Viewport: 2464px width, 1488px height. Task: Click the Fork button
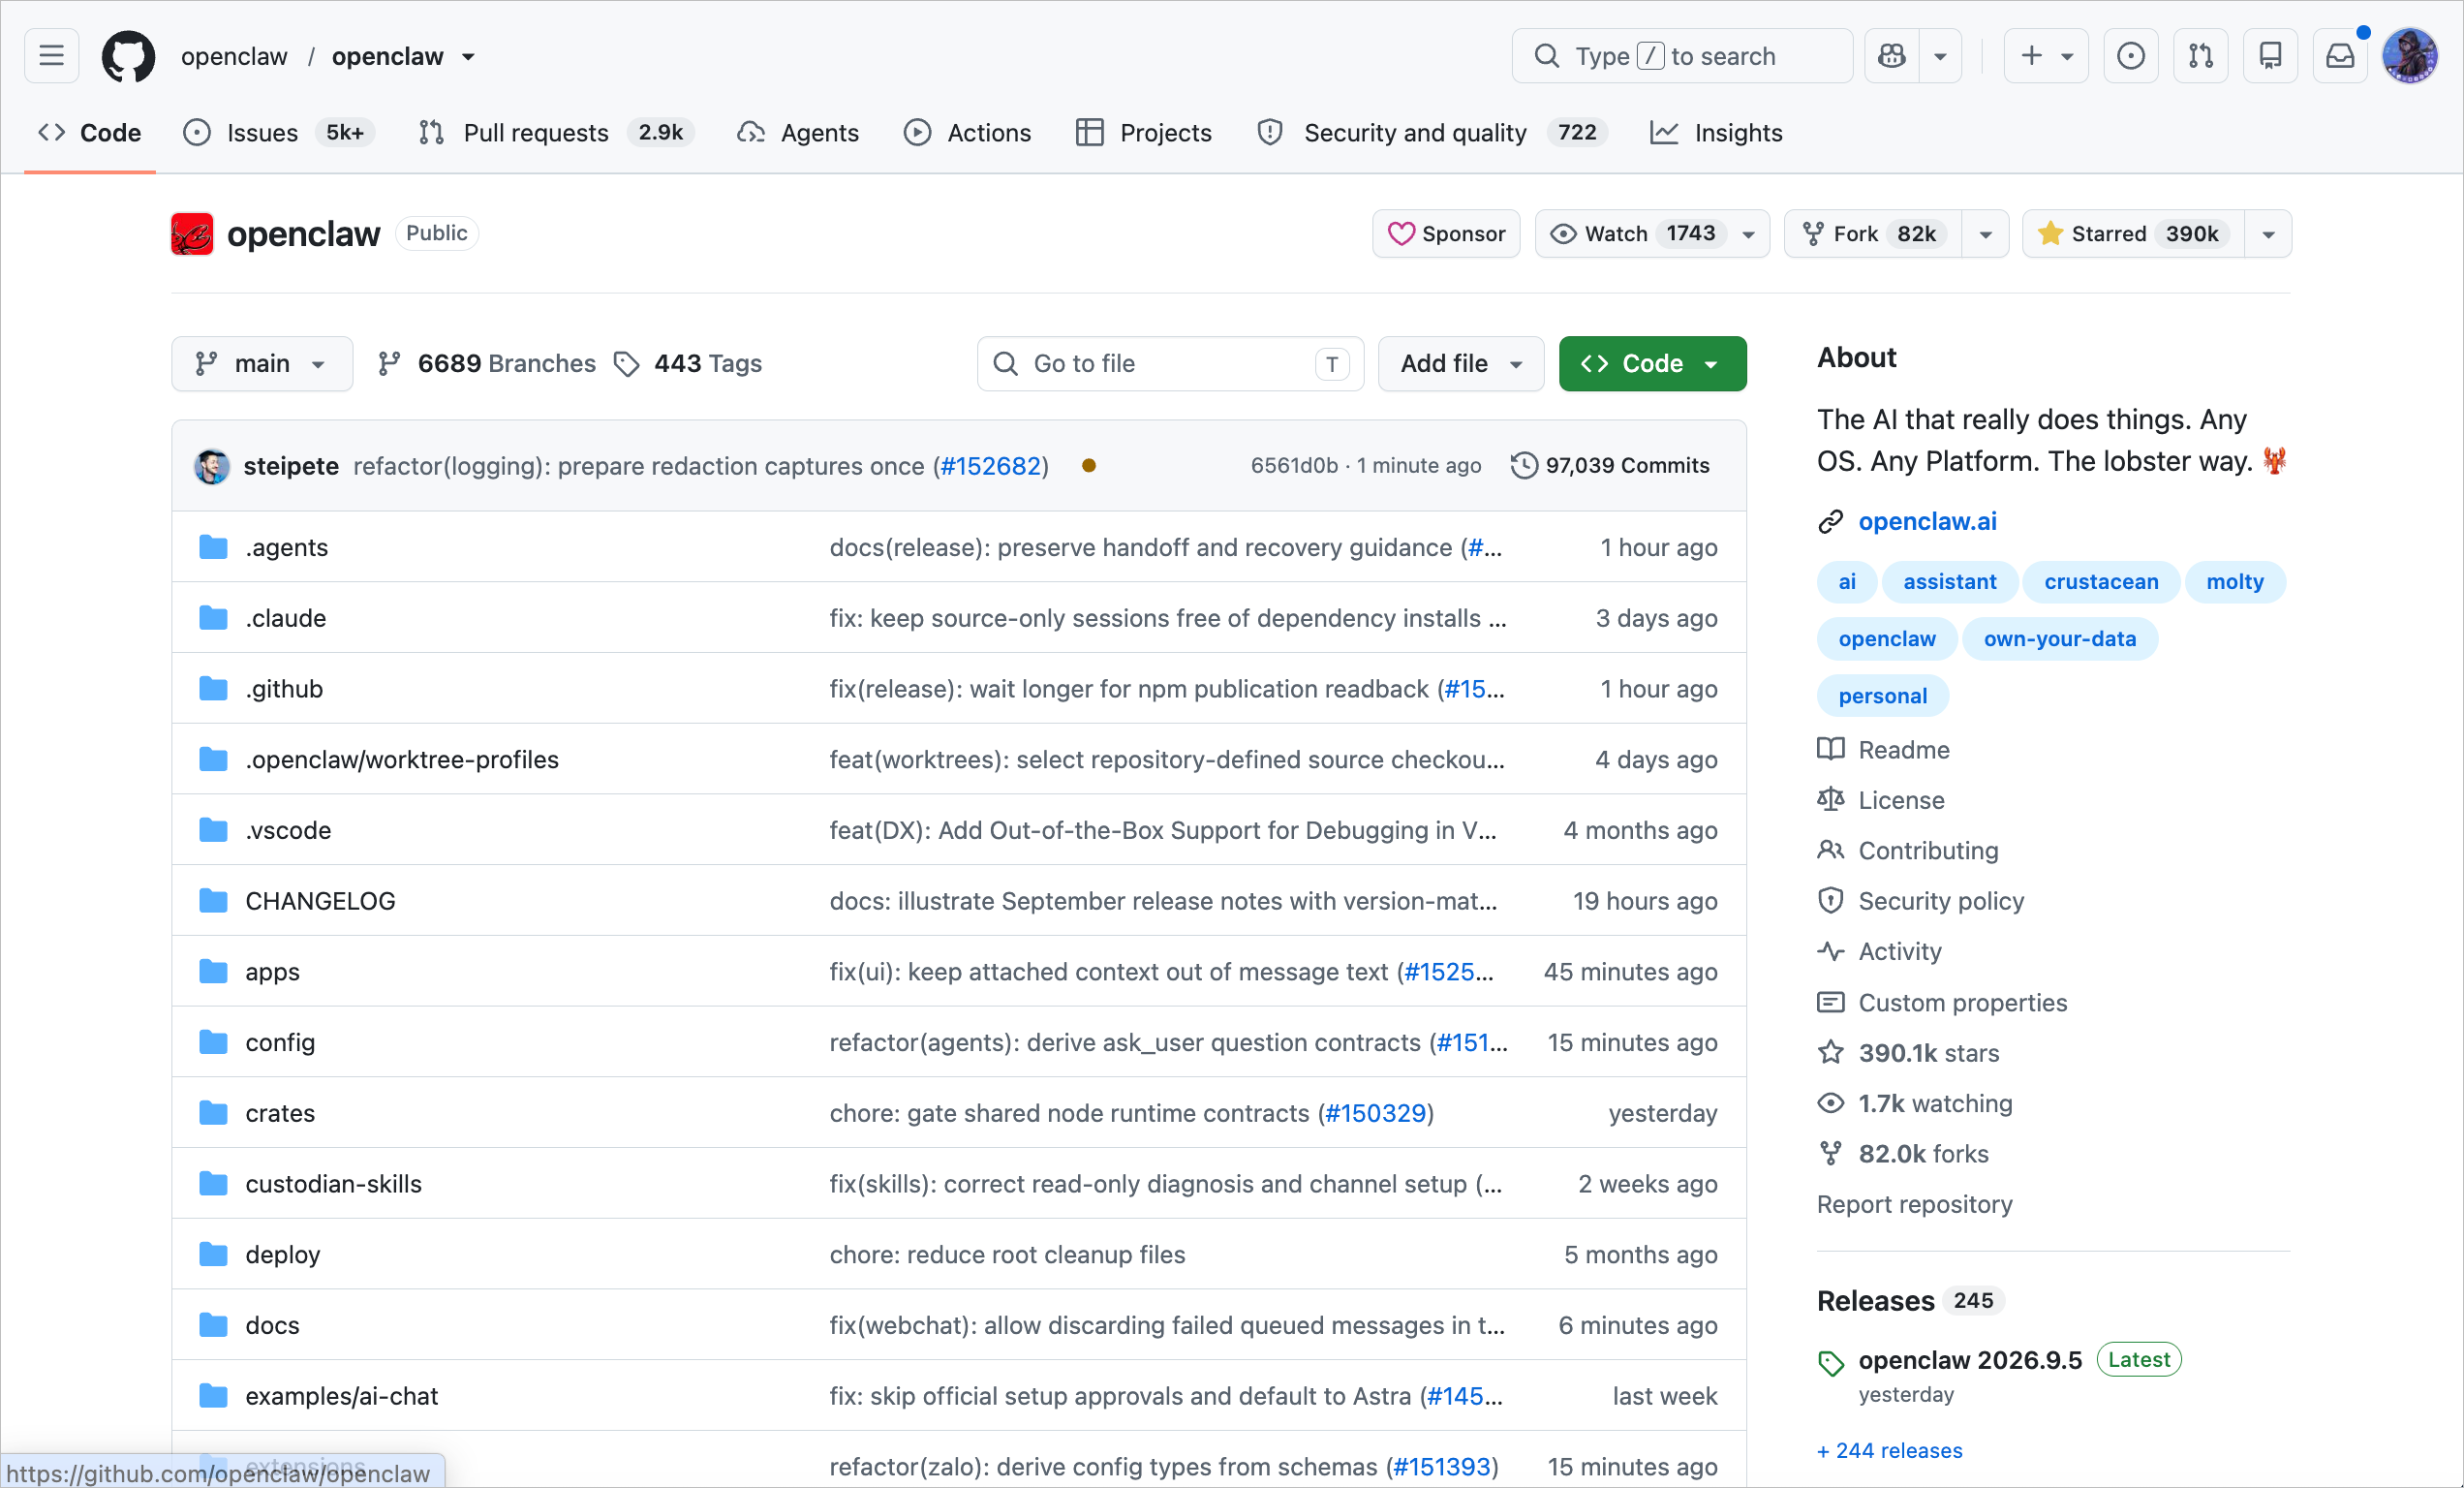(x=1874, y=234)
